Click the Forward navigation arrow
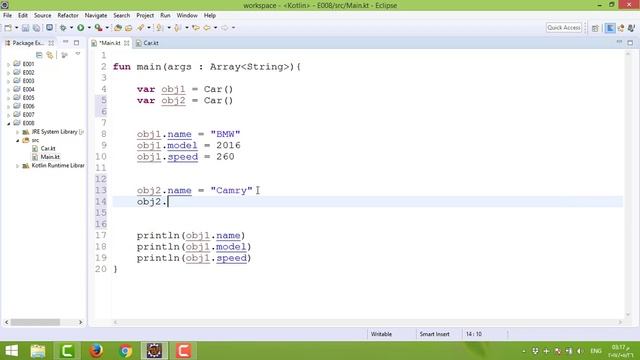 [x=225, y=28]
